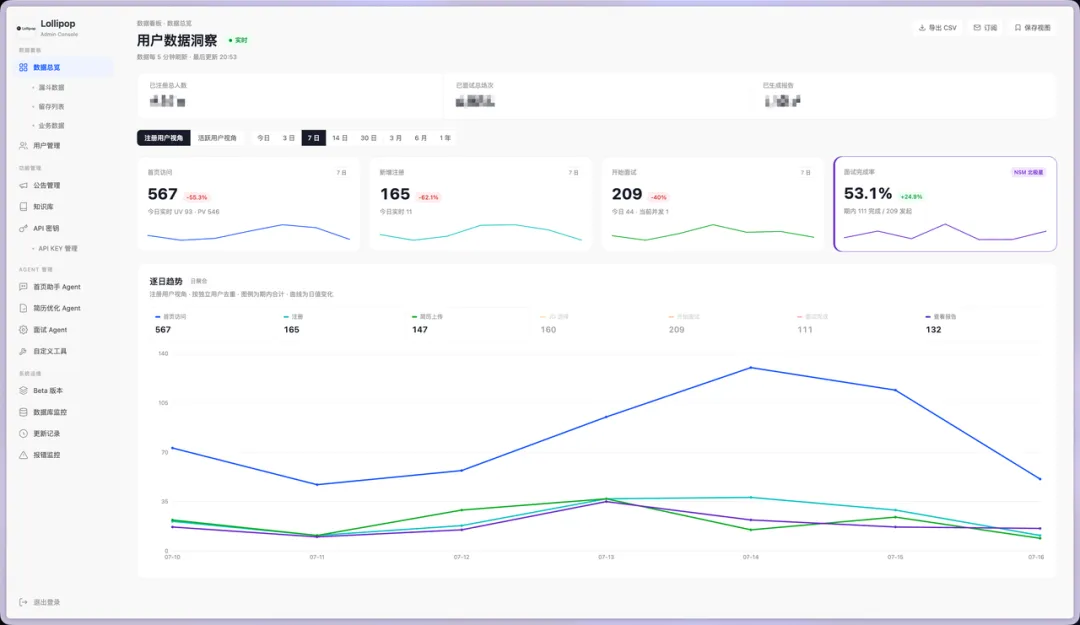
Task: Click the 保存视图 button
Action: 1032,28
